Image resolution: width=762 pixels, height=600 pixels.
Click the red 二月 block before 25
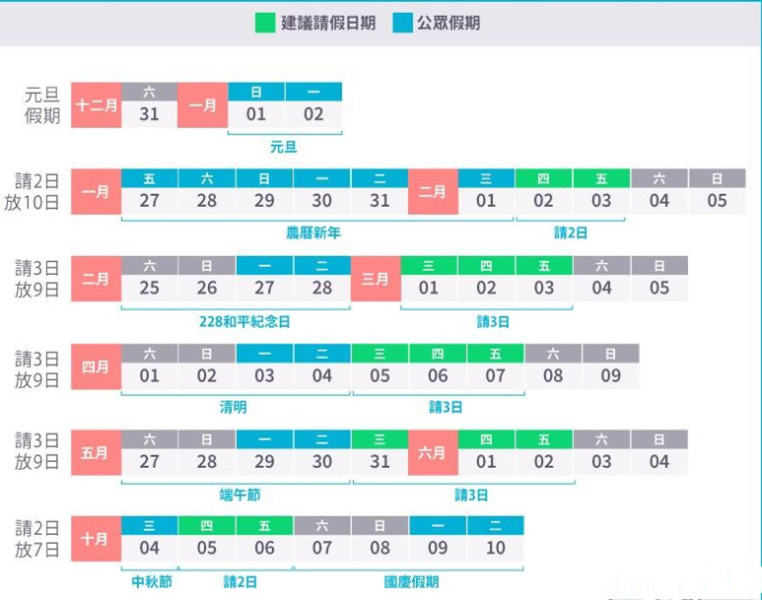(95, 279)
